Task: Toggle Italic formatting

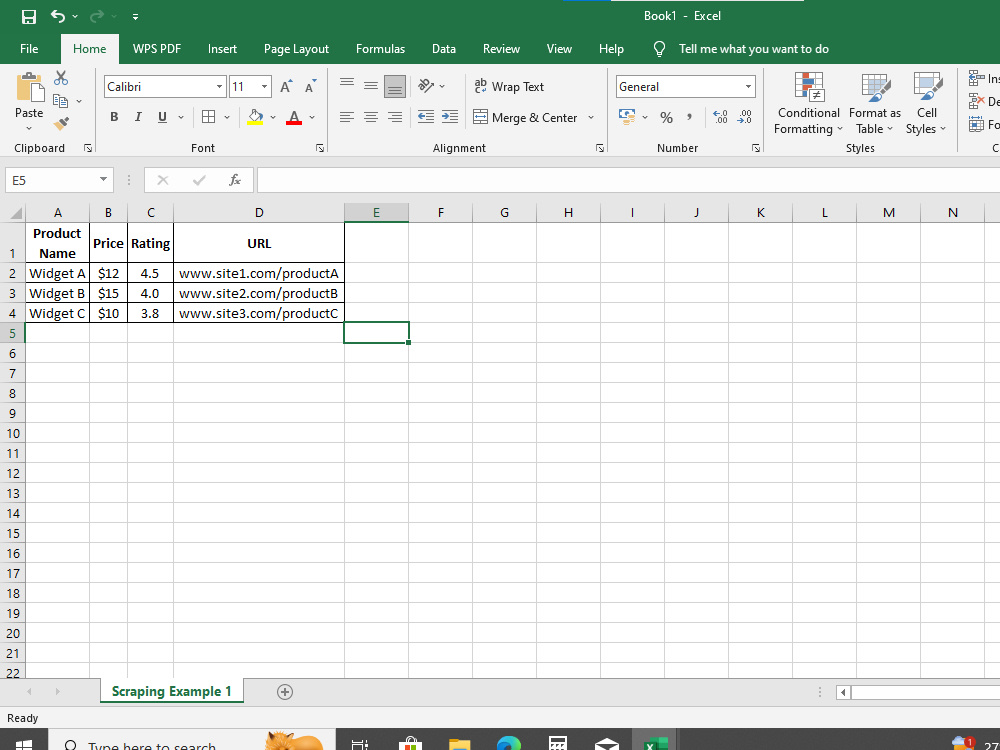Action: [x=138, y=117]
